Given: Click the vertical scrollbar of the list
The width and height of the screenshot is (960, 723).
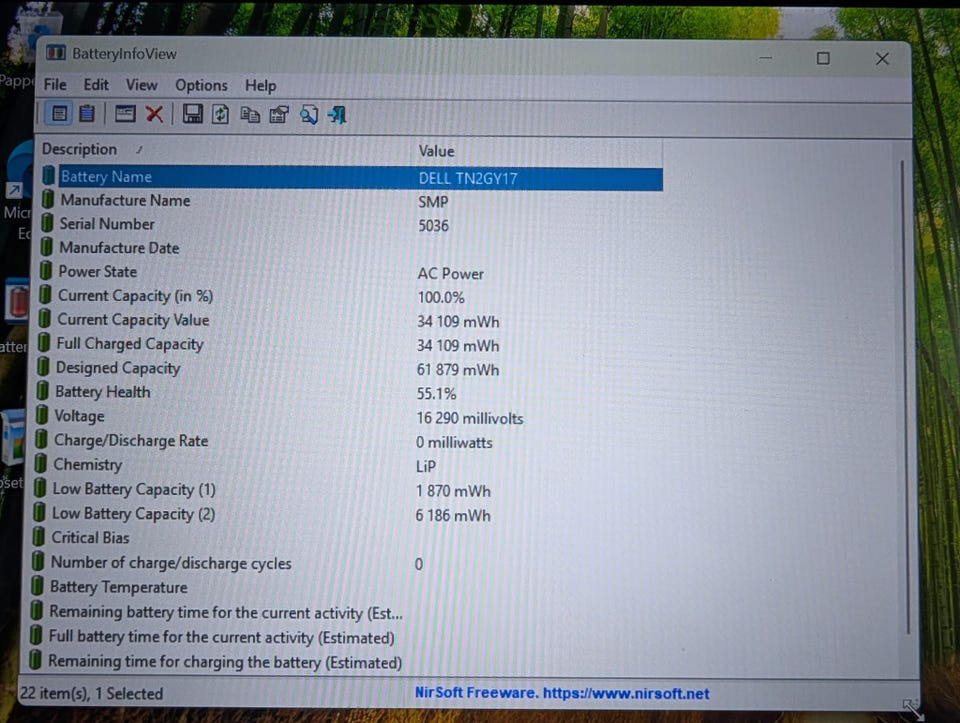Looking at the screenshot, I should click(904, 397).
